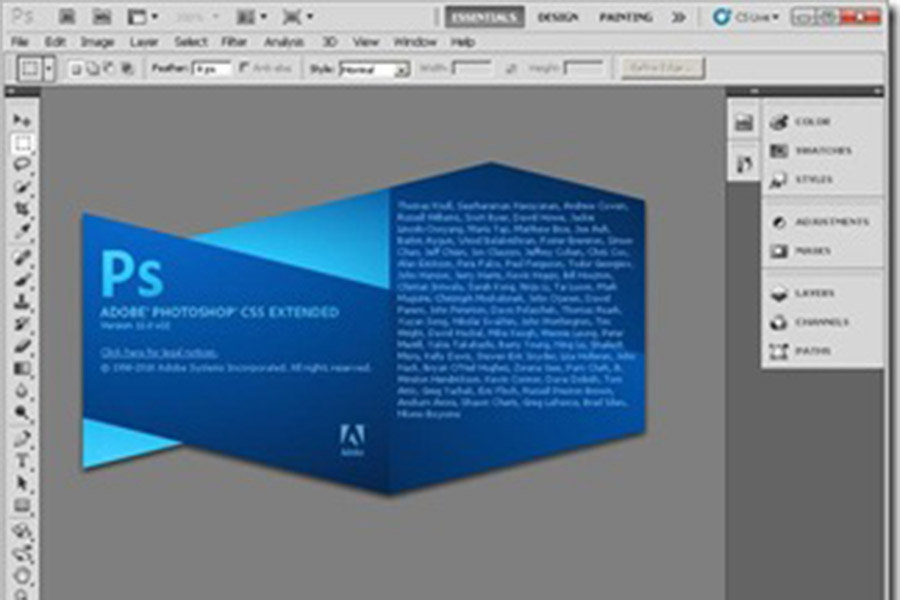The width and height of the screenshot is (900, 600).
Task: Select the Eyedropper tool
Action: [22, 231]
